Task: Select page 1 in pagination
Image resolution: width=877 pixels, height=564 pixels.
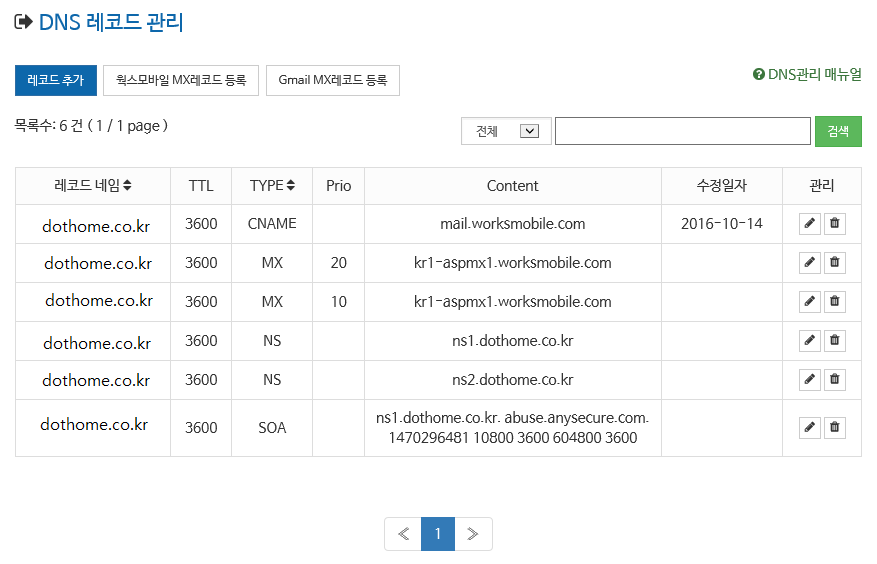Action: tap(438, 534)
